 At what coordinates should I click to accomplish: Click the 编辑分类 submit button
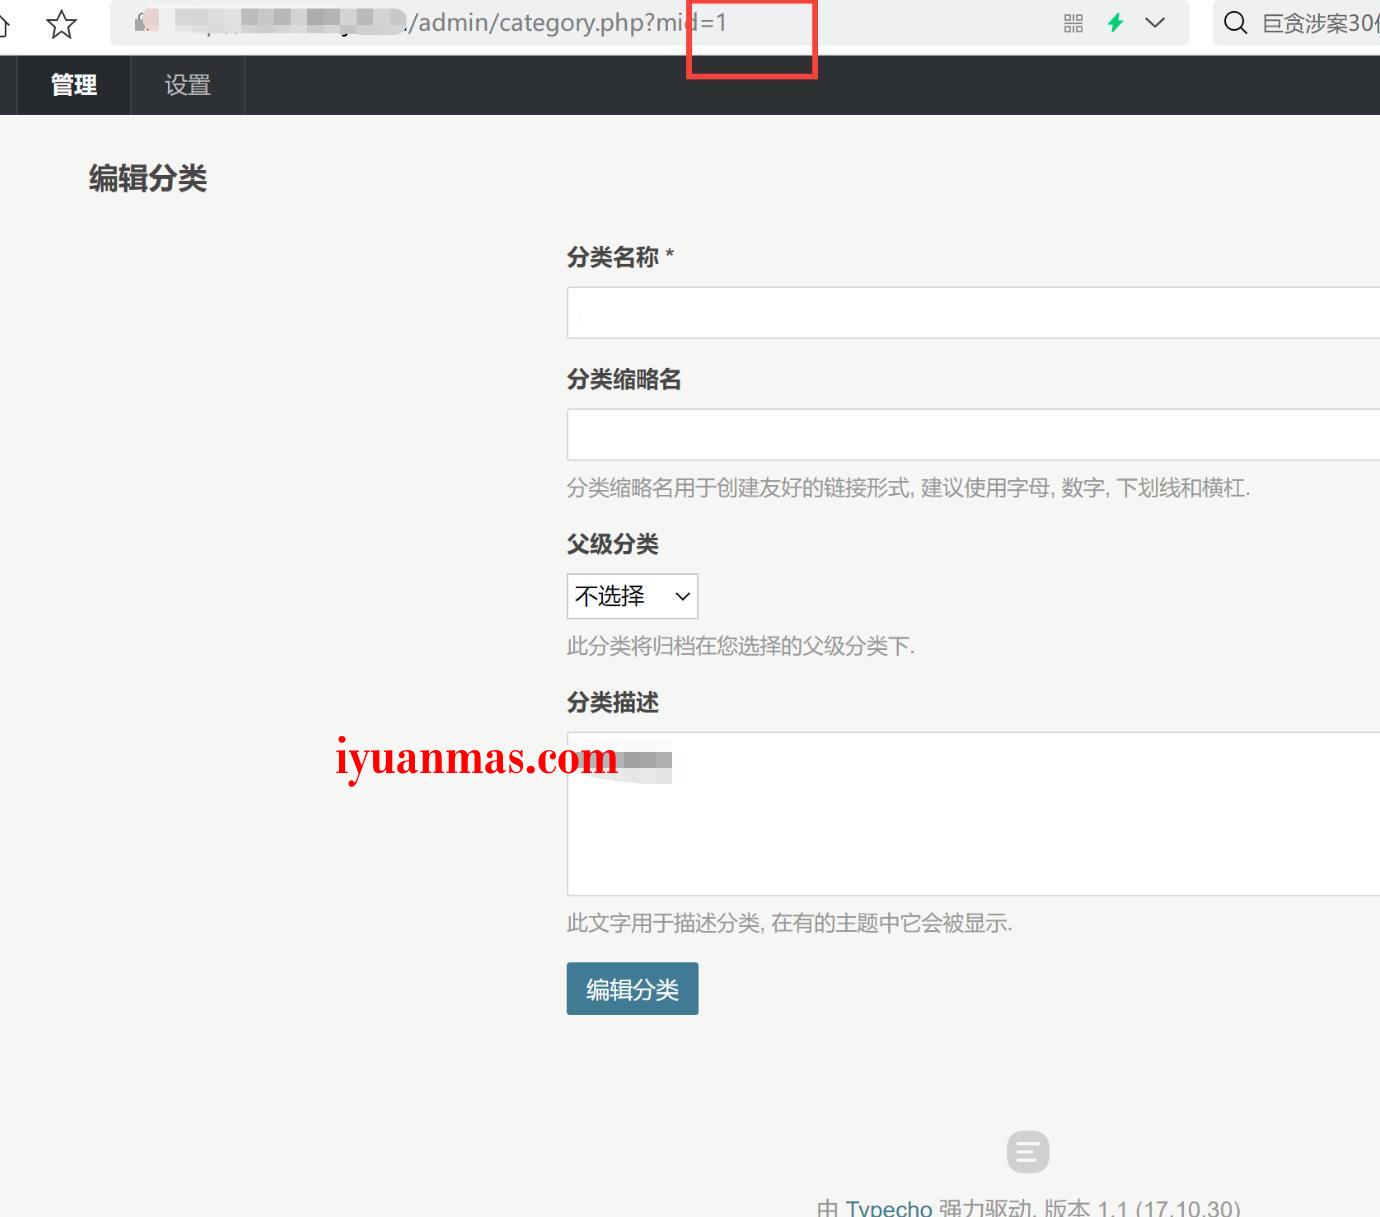[x=632, y=989]
